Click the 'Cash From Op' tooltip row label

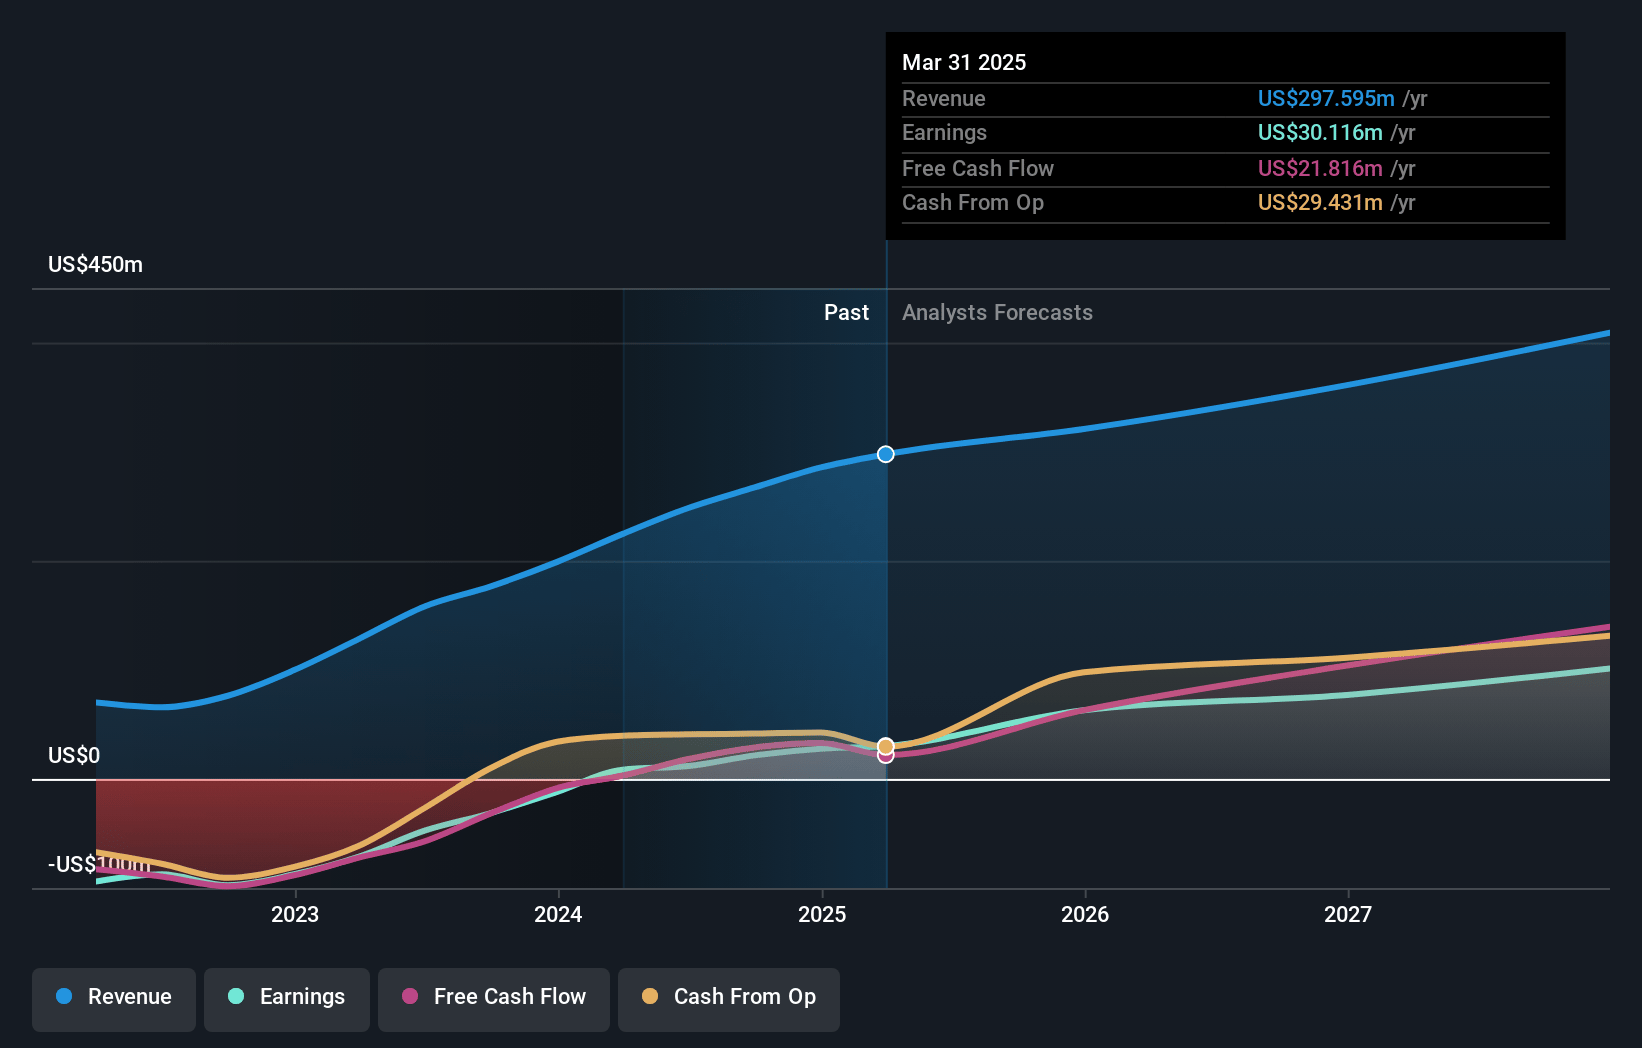pos(973,203)
